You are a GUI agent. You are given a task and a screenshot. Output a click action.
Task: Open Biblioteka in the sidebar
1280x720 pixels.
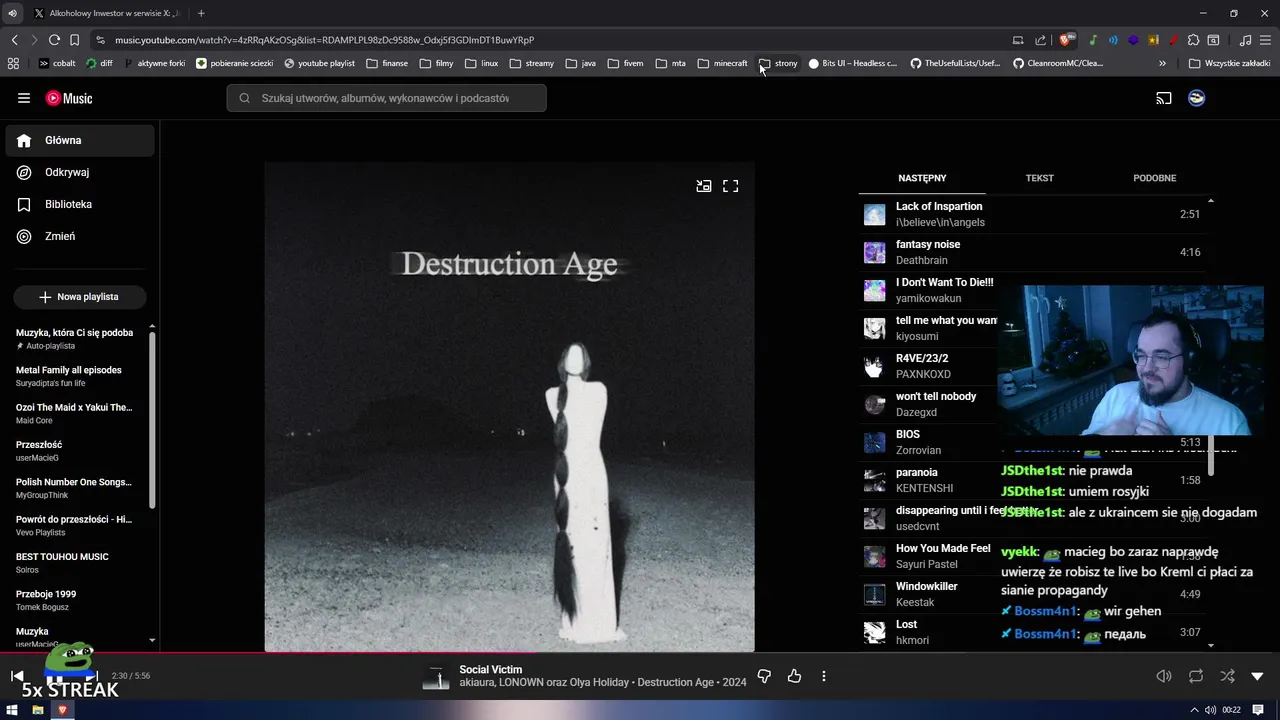click(80, 205)
